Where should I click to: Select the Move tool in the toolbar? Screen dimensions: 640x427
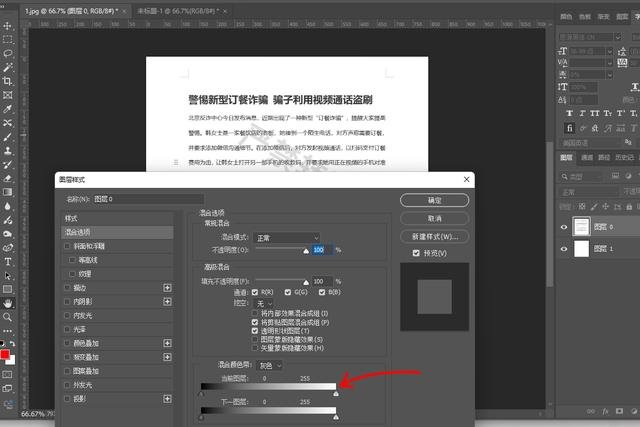point(8,25)
